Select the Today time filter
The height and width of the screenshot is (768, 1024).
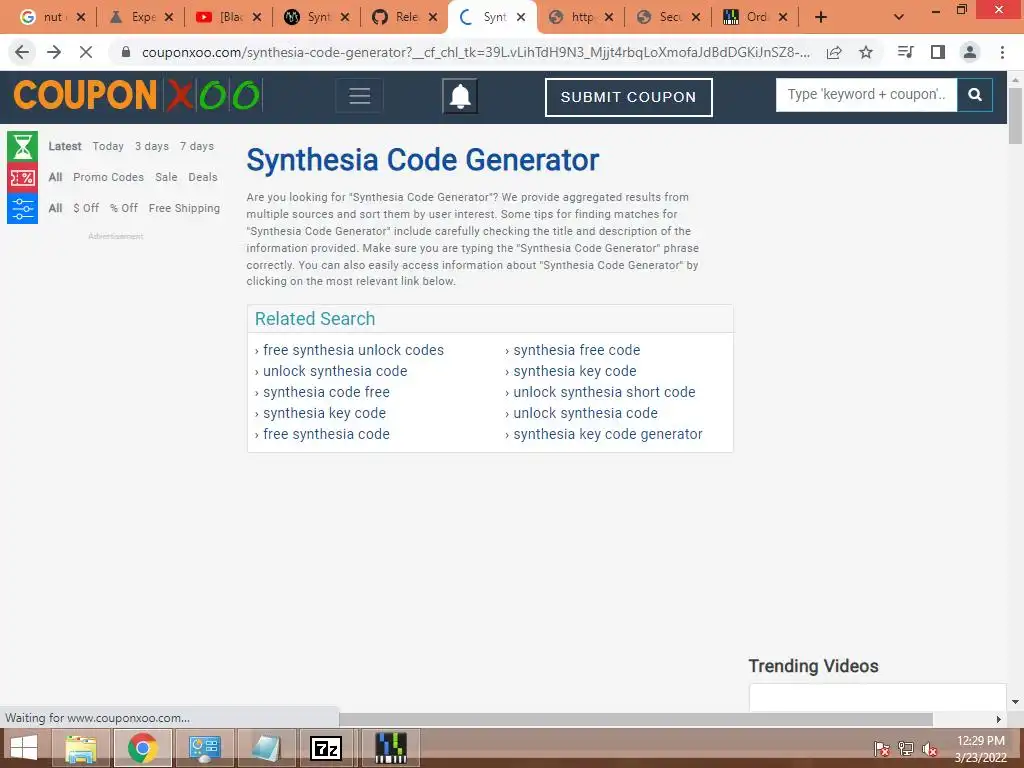click(x=108, y=146)
